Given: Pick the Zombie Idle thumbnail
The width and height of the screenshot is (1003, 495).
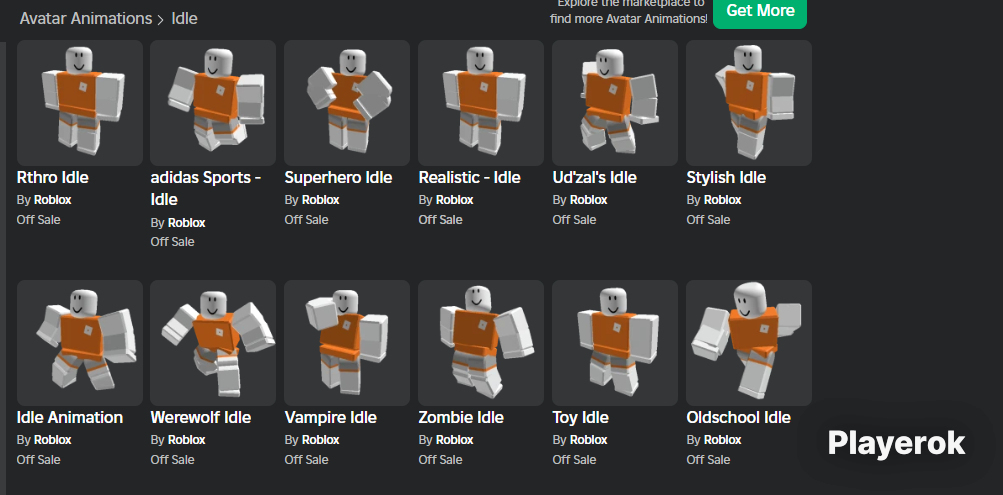Looking at the screenshot, I should [481, 343].
